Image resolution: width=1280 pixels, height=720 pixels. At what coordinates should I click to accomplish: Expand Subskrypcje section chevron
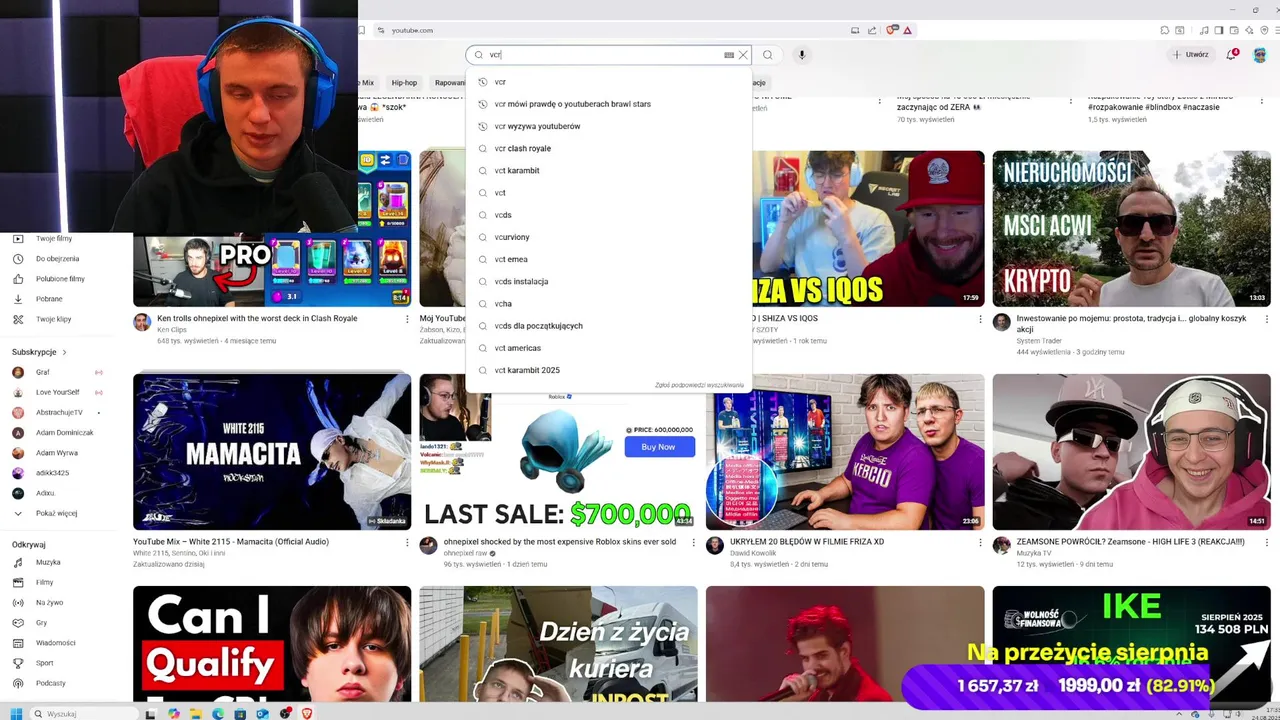(x=64, y=352)
